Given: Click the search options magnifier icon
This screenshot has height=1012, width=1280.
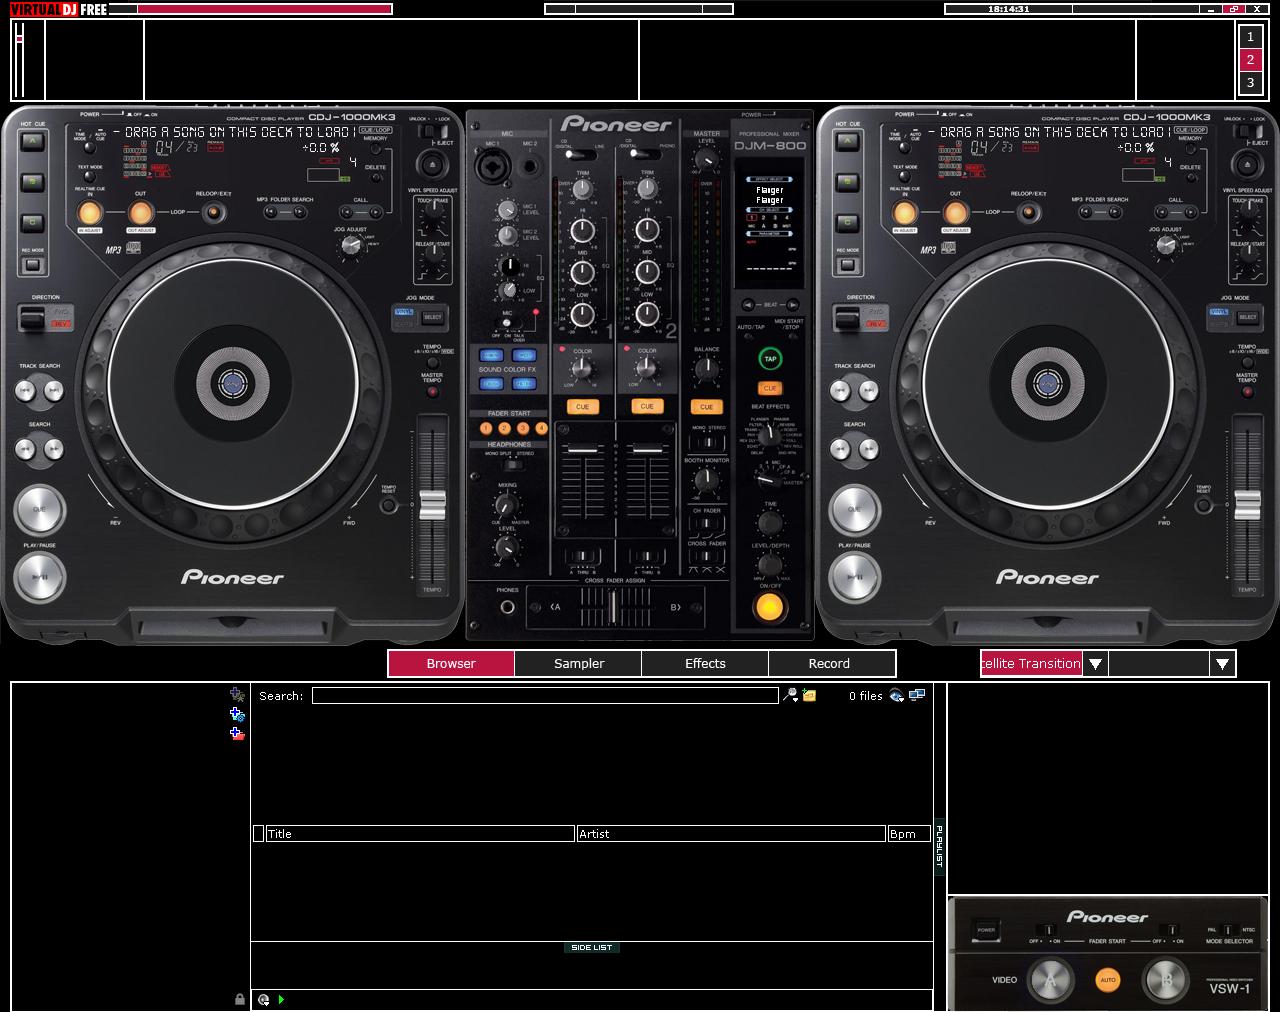Looking at the screenshot, I should [792, 694].
